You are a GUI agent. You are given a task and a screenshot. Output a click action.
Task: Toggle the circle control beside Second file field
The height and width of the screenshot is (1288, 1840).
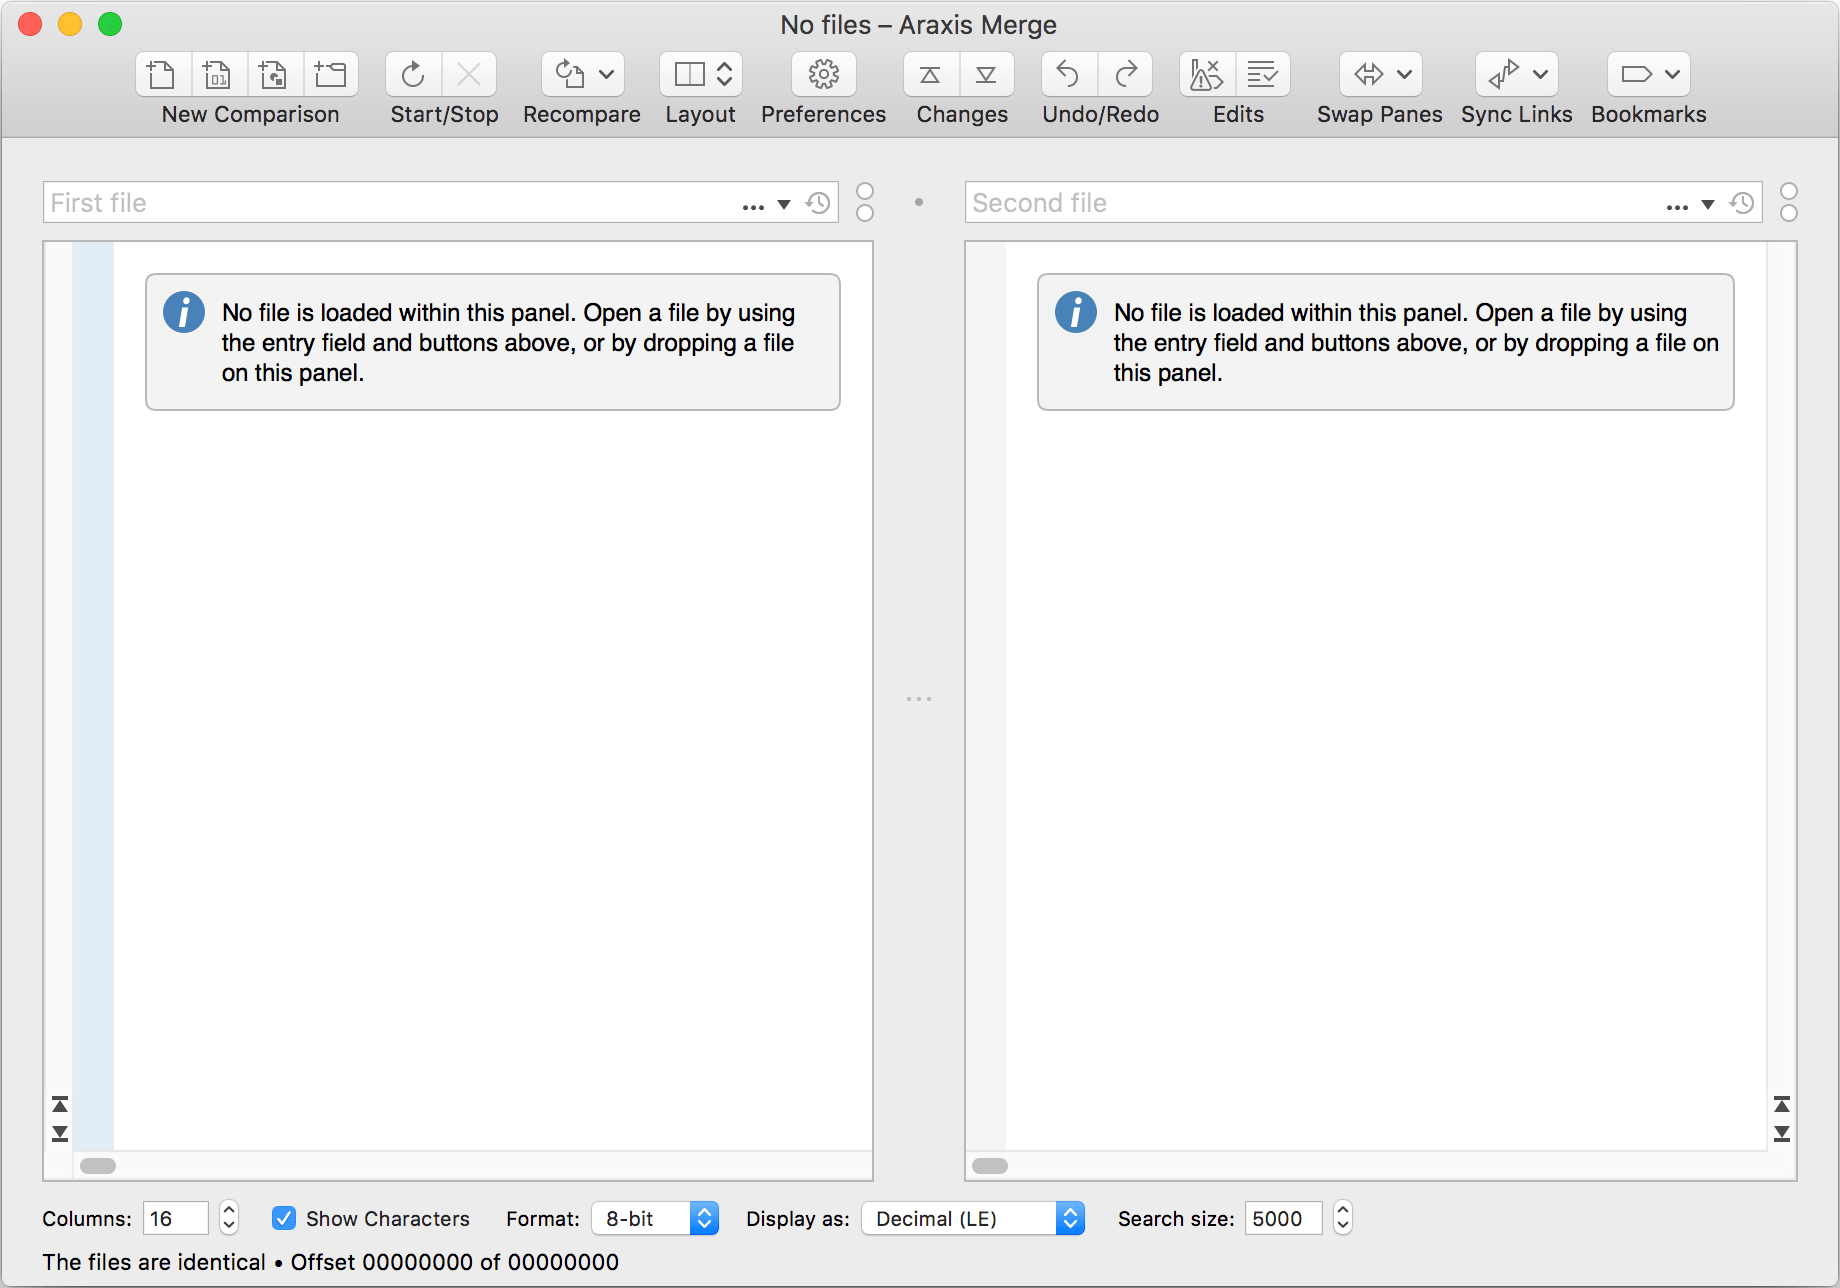[1789, 202]
